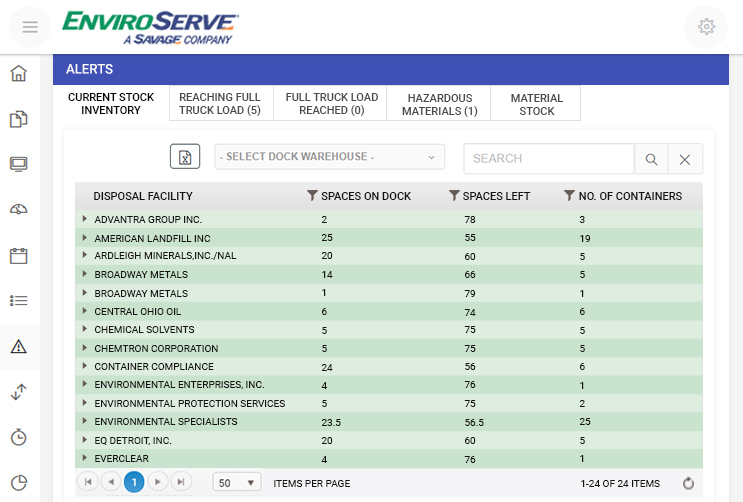Select Environmental Specialists 23.5 spaces cell
743x502 pixels.
[331, 422]
